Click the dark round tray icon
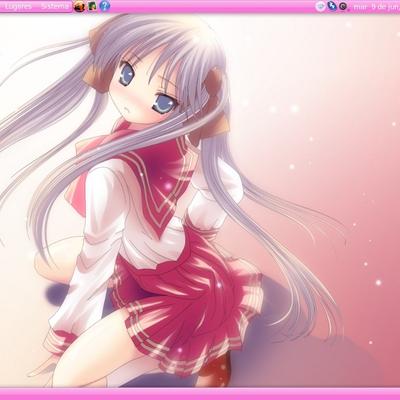 pos(343,6)
